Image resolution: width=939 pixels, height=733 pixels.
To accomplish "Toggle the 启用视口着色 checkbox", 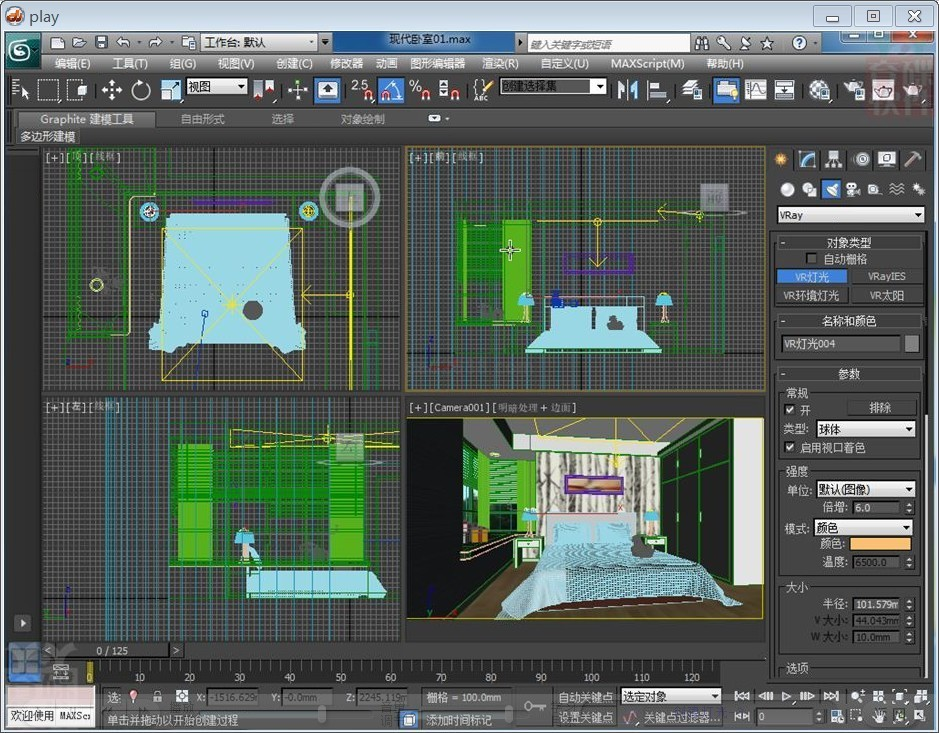I will click(x=791, y=448).
